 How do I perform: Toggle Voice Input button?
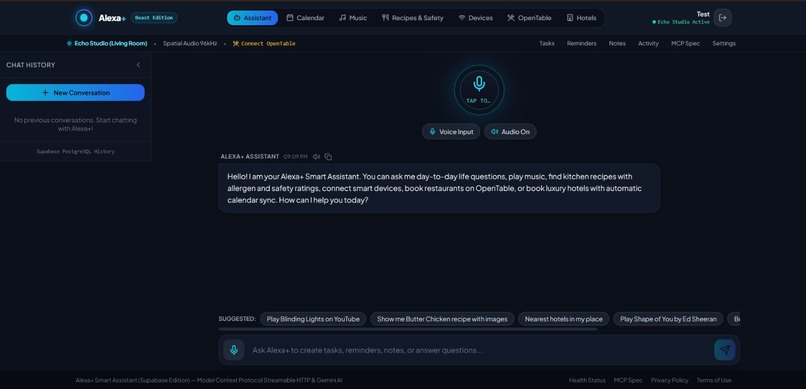(x=451, y=132)
